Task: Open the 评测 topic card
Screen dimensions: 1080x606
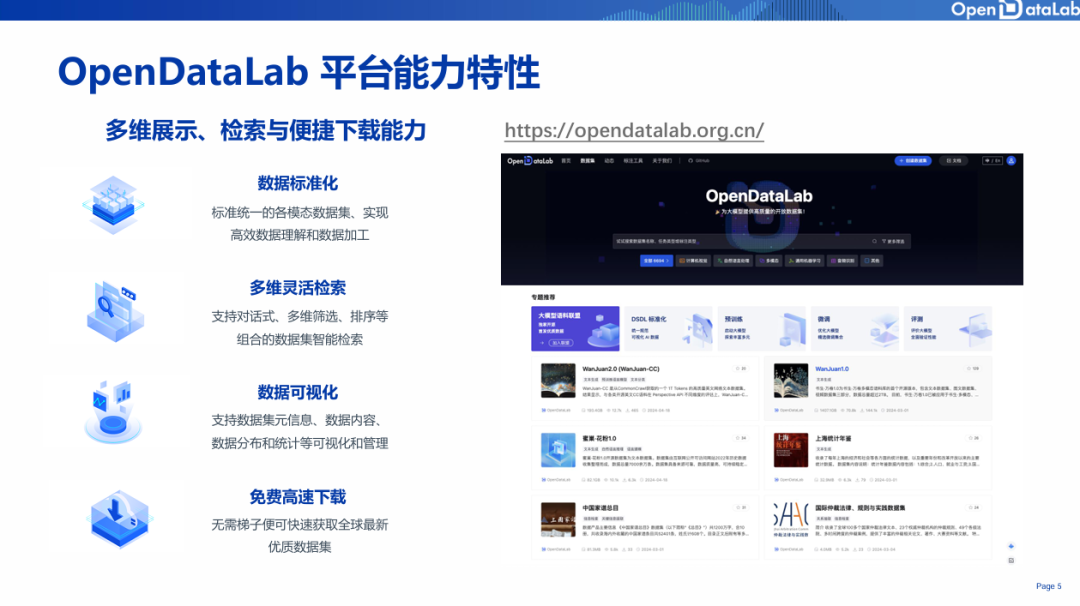Action: (948, 328)
